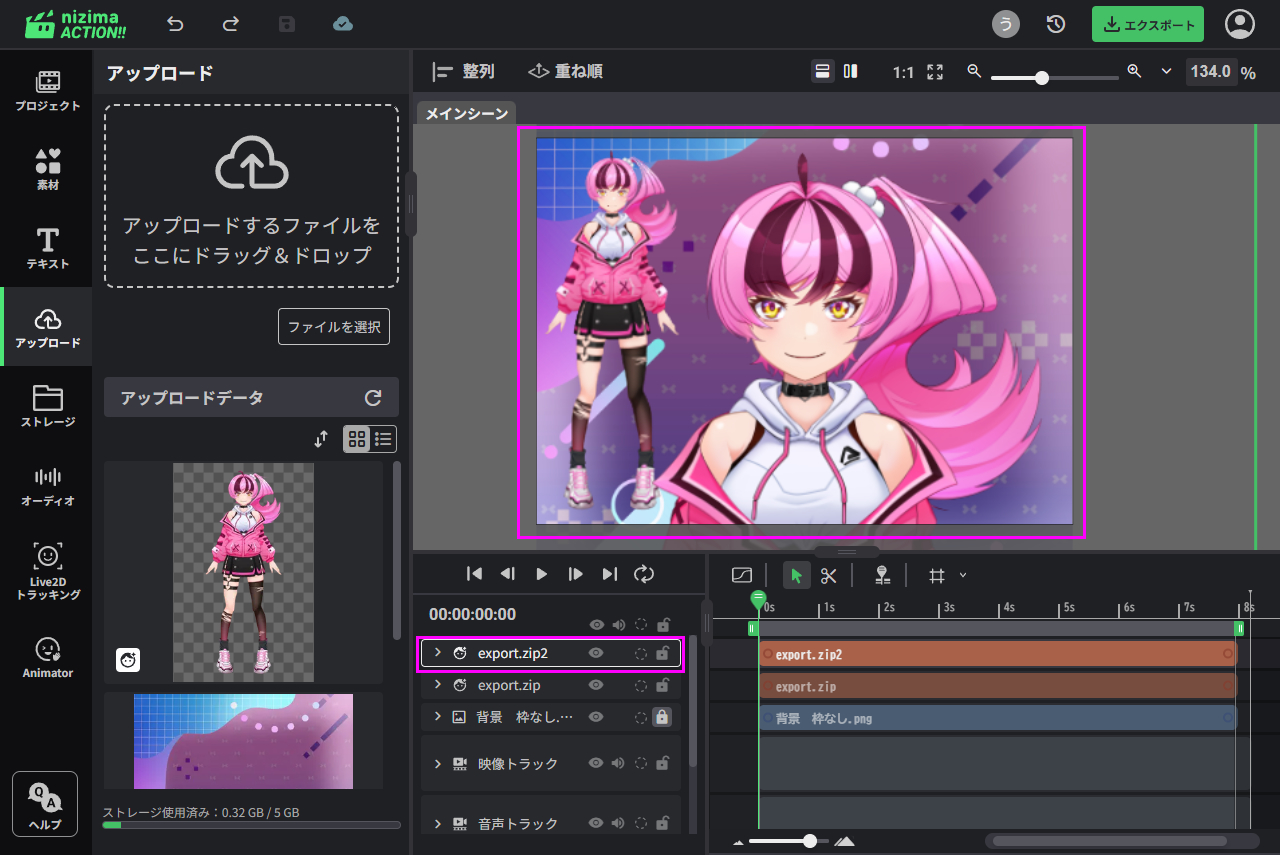Click the fit-to-screen icon
1280x855 pixels.
tap(935, 72)
